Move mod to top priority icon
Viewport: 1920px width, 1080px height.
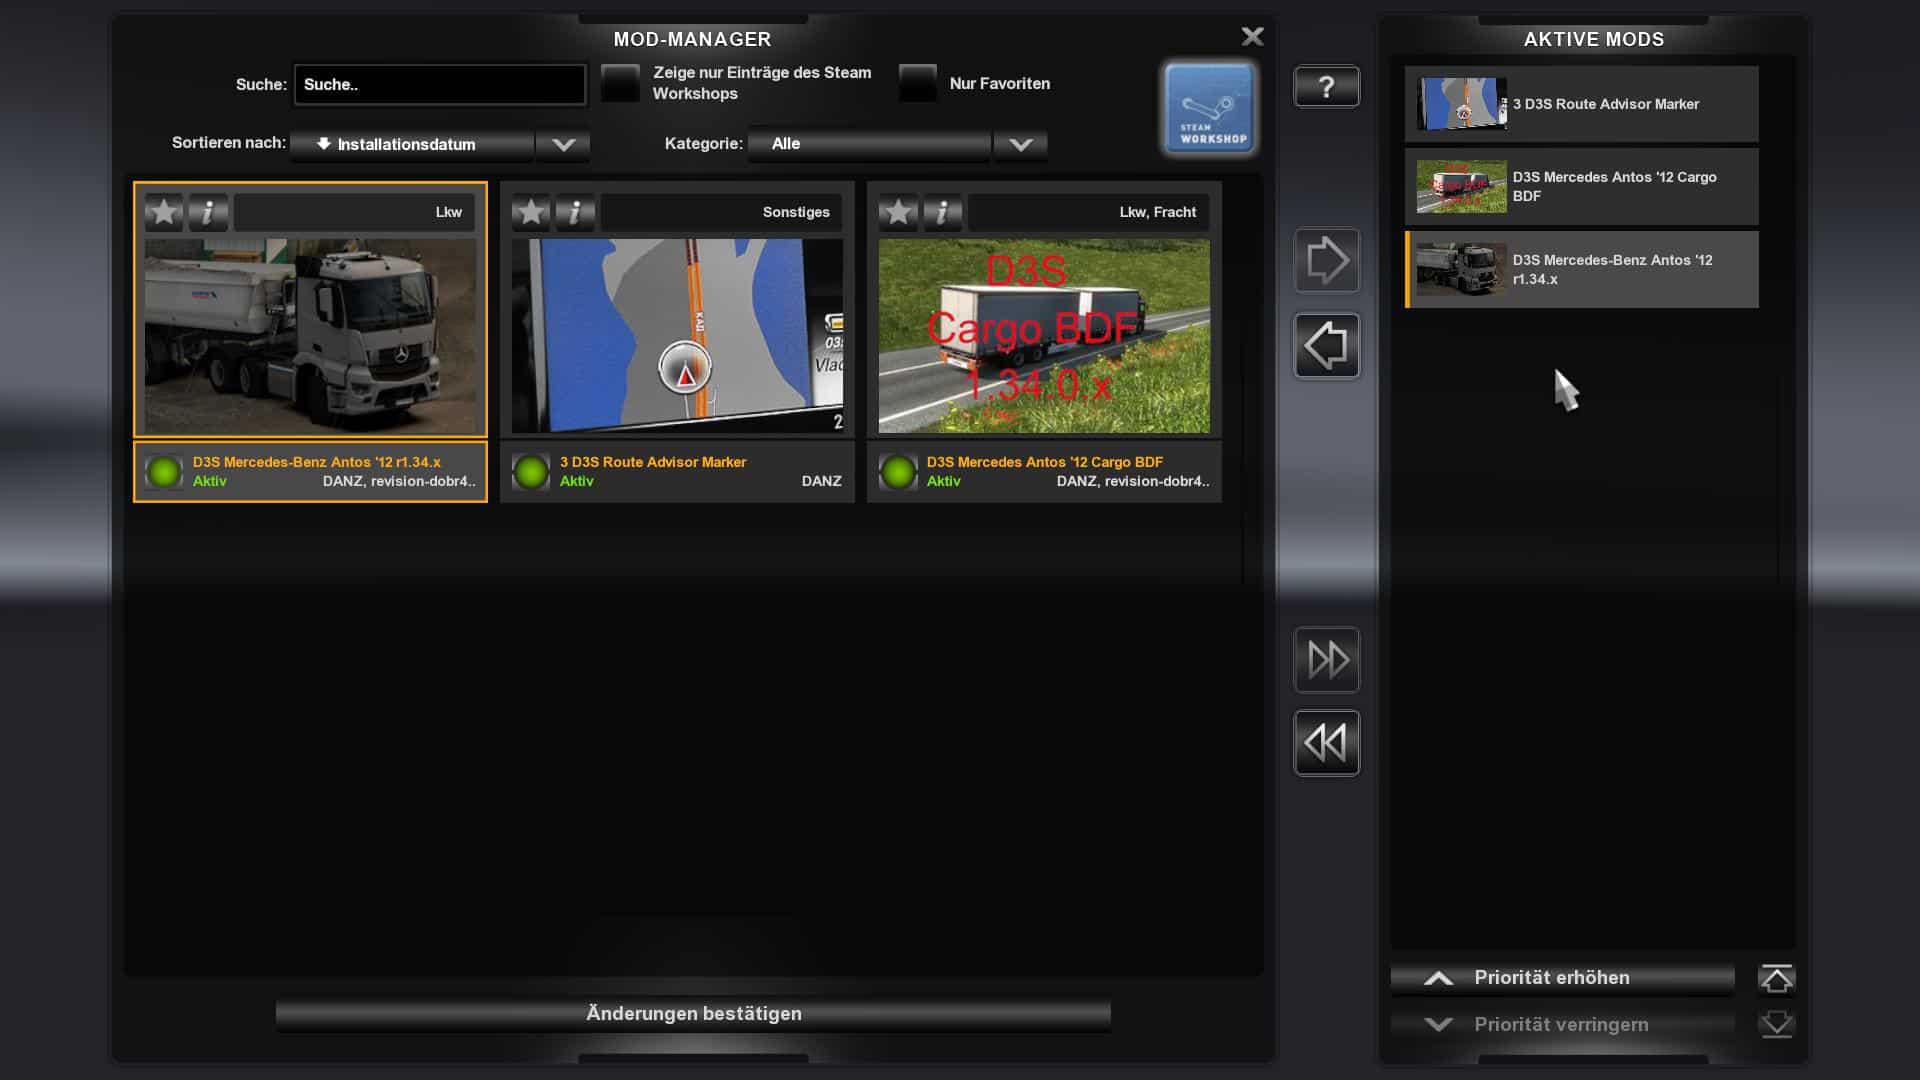(1776, 978)
